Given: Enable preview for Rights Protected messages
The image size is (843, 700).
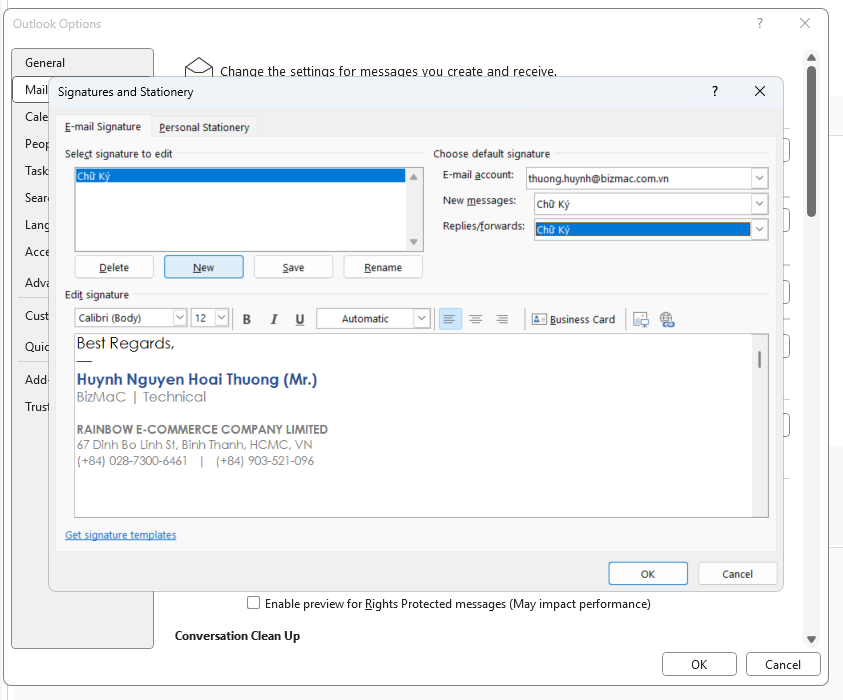Looking at the screenshot, I should (254, 603).
